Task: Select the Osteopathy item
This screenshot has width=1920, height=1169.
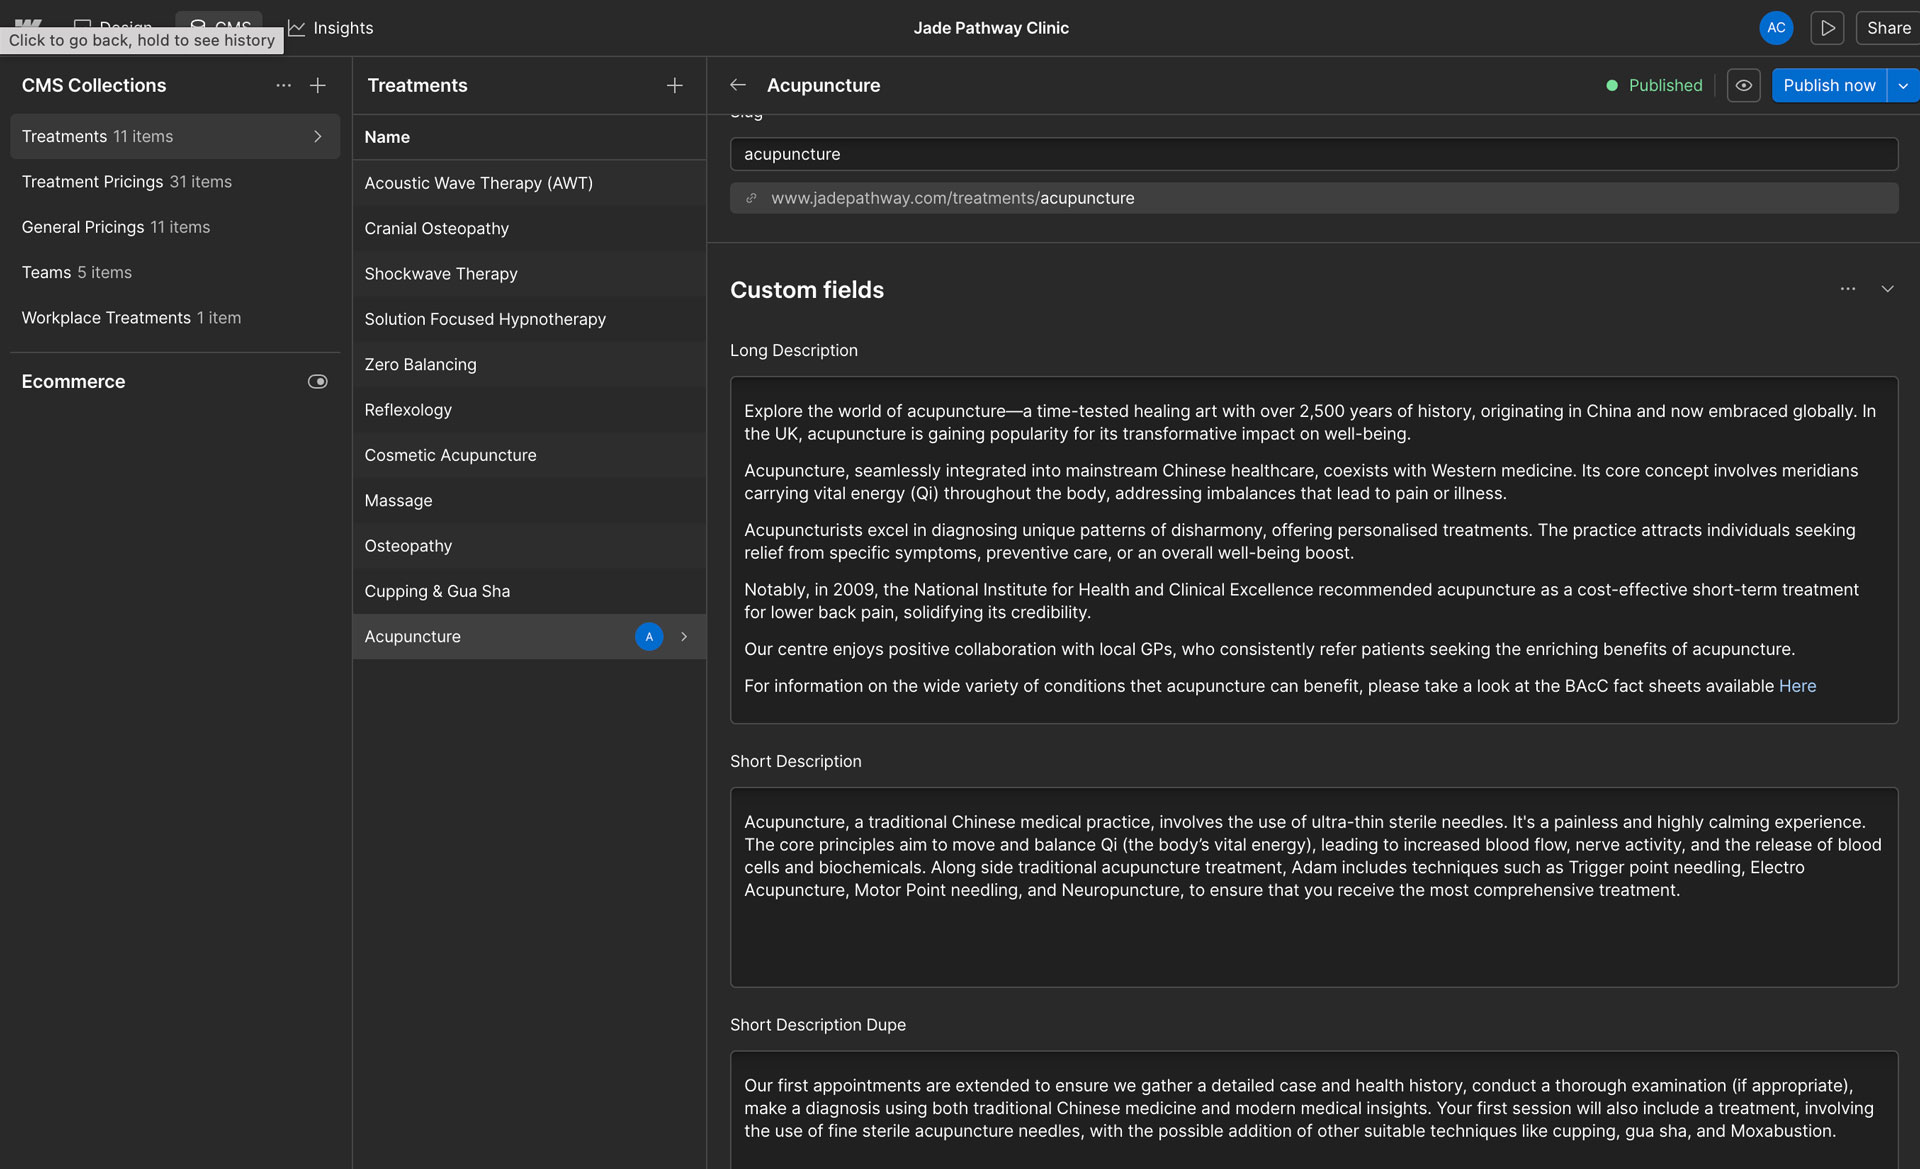Action: tap(529, 546)
